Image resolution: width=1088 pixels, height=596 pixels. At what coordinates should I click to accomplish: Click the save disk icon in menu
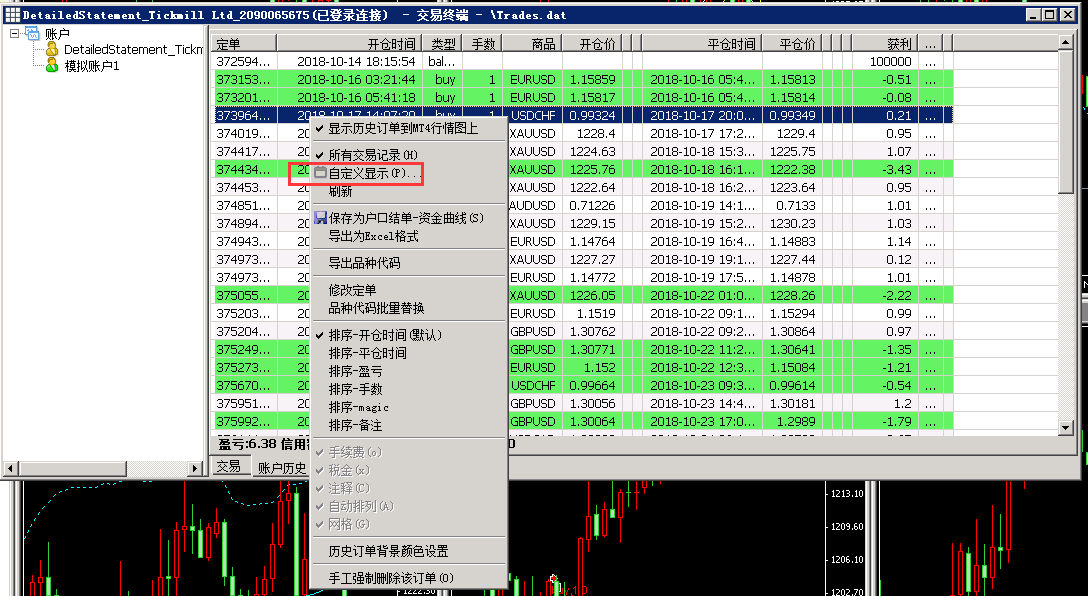(x=320, y=218)
